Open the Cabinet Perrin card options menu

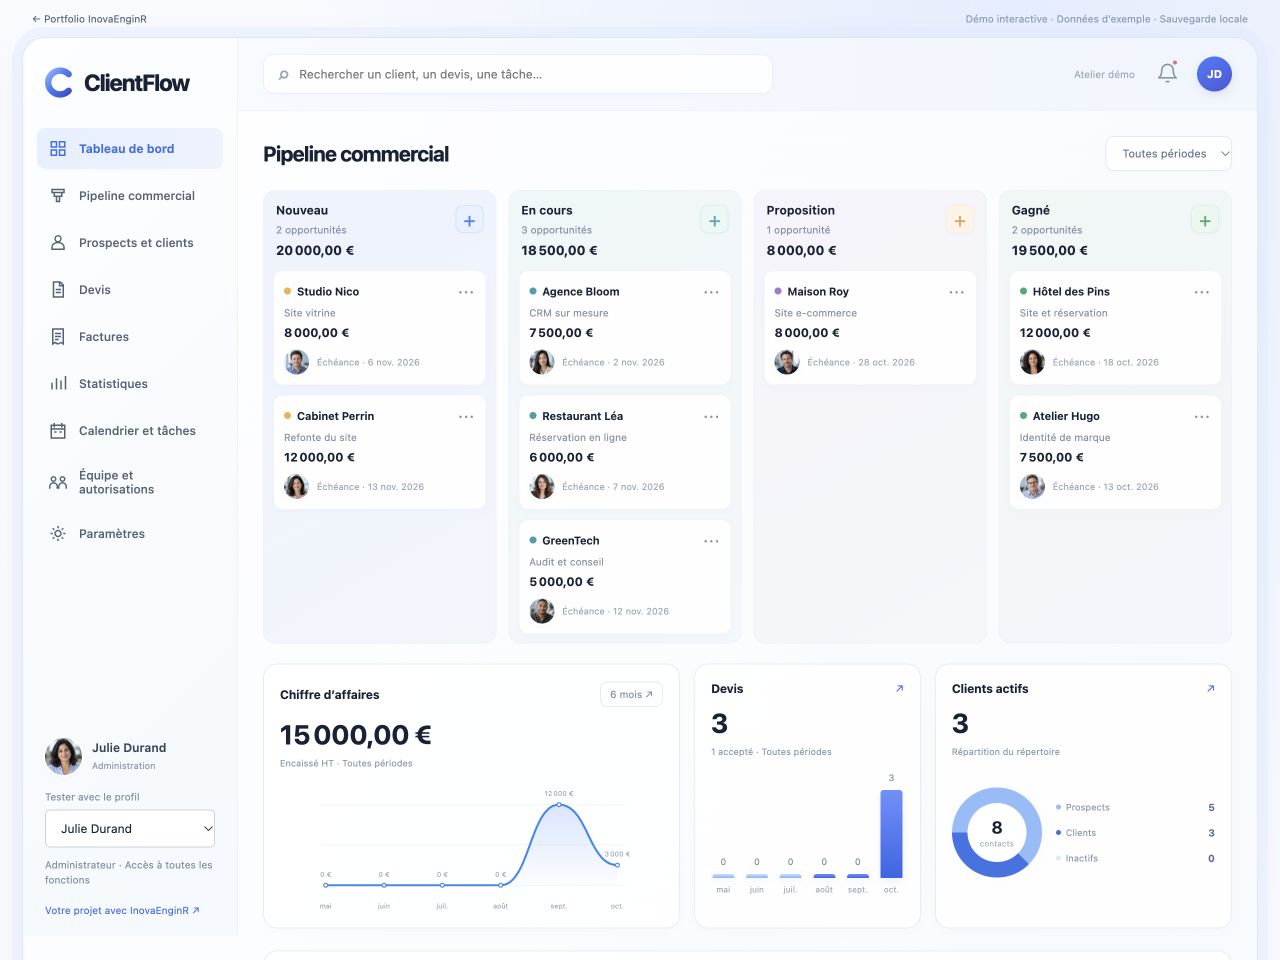click(466, 416)
